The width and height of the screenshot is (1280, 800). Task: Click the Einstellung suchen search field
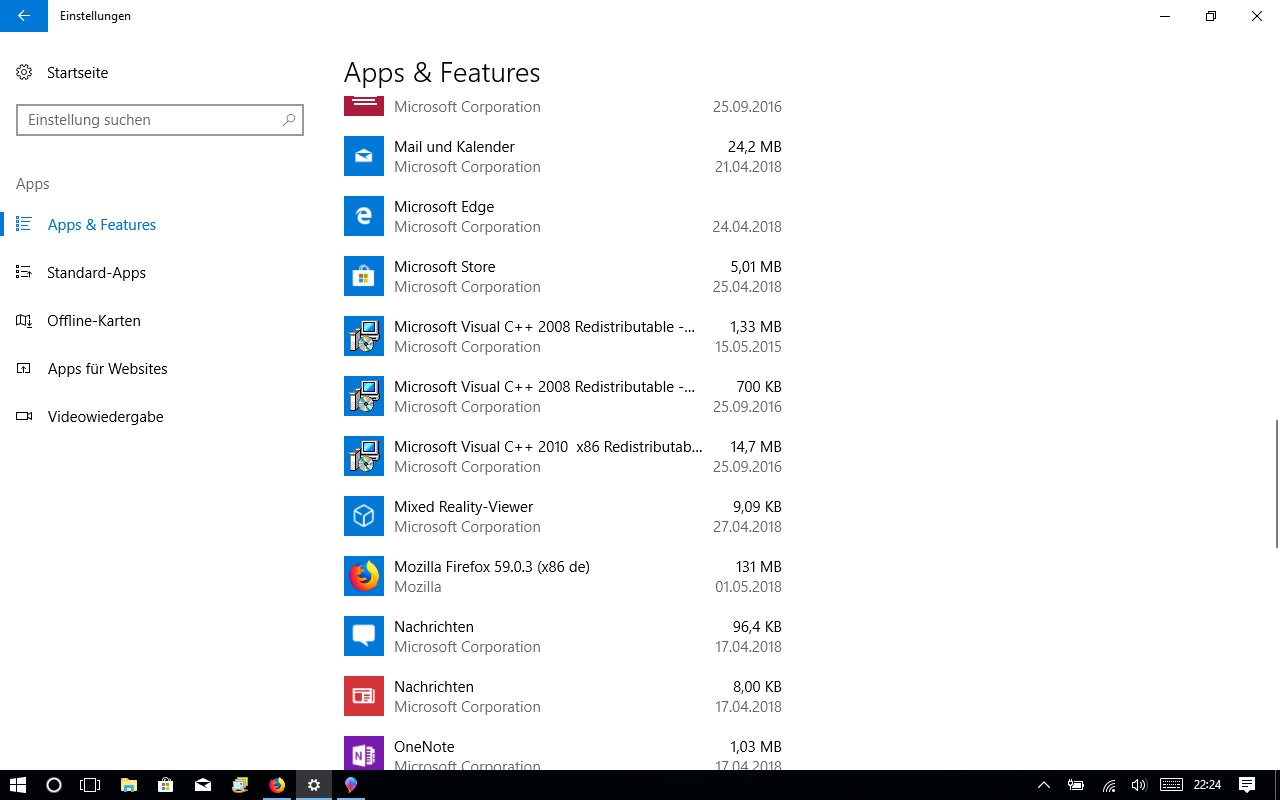click(160, 120)
